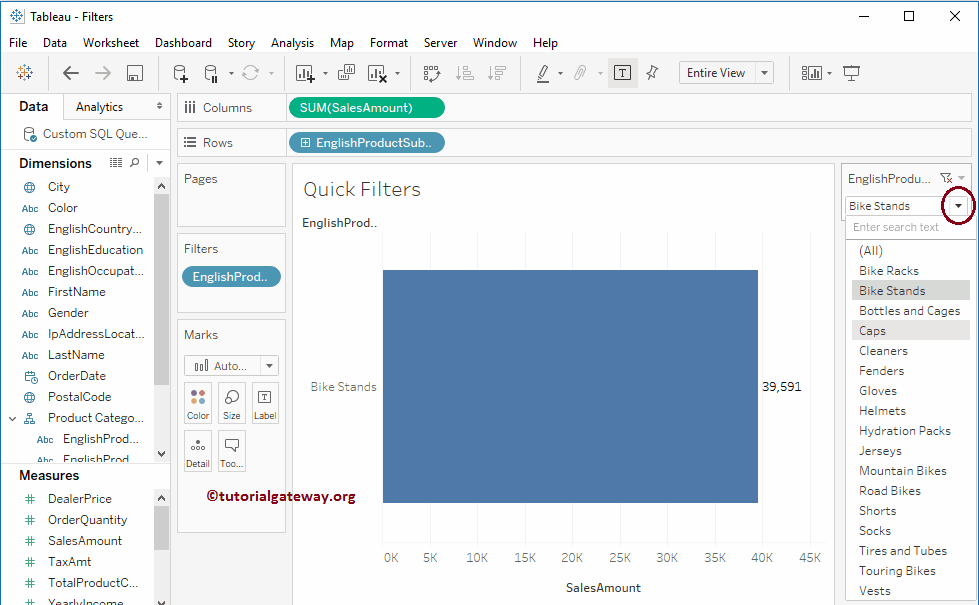Open the Analysis menu
The width and height of the screenshot is (979, 605).
pyautogui.click(x=292, y=42)
